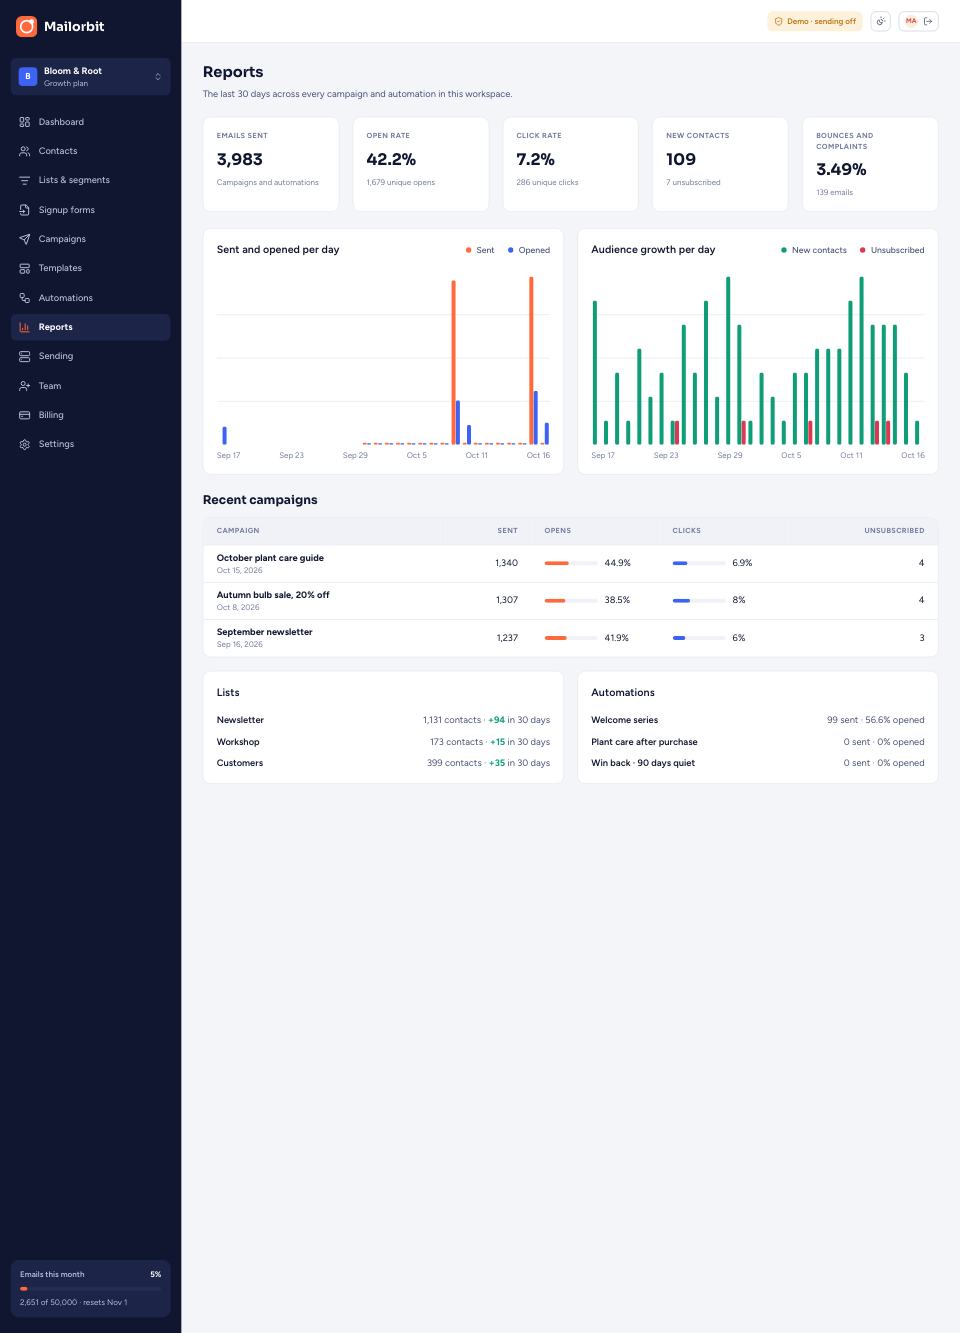Open the Campaigns section

point(90,239)
